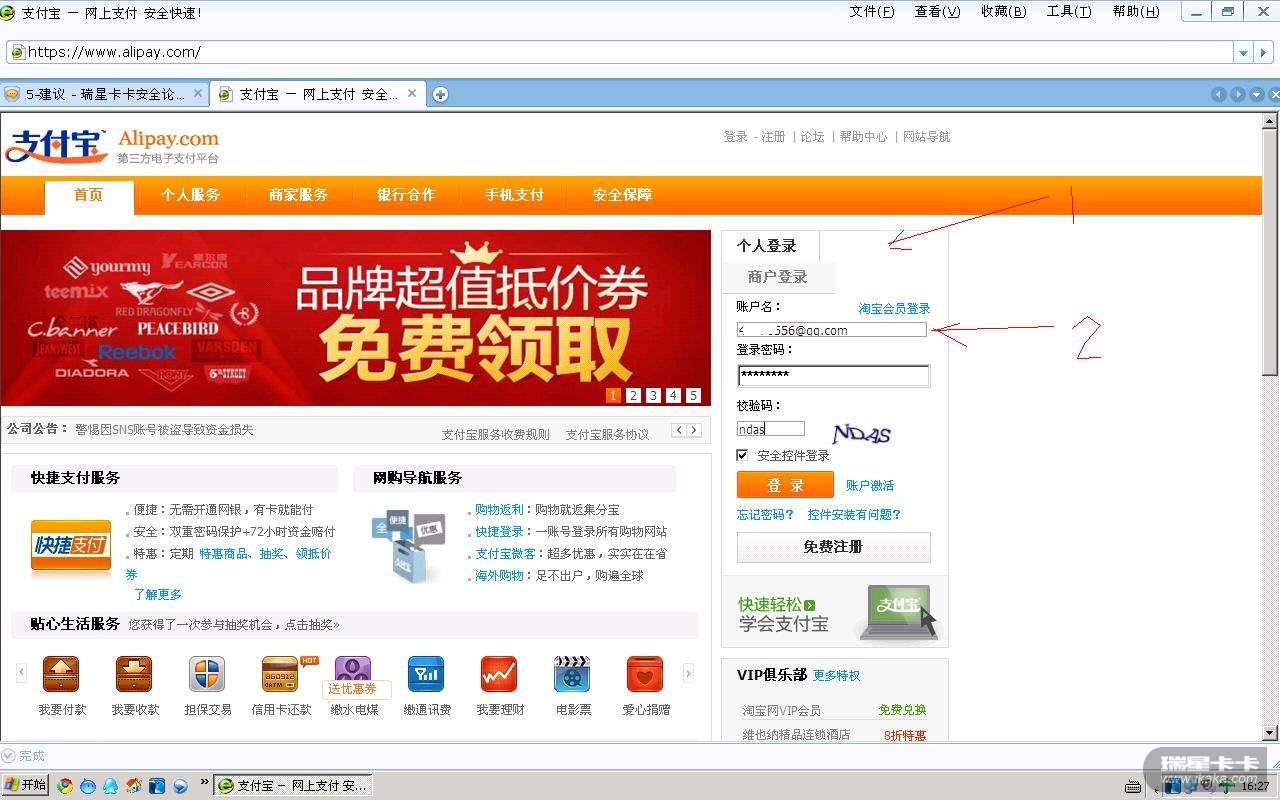Jump to banner slide 5
This screenshot has height=800, width=1280.
693,396
